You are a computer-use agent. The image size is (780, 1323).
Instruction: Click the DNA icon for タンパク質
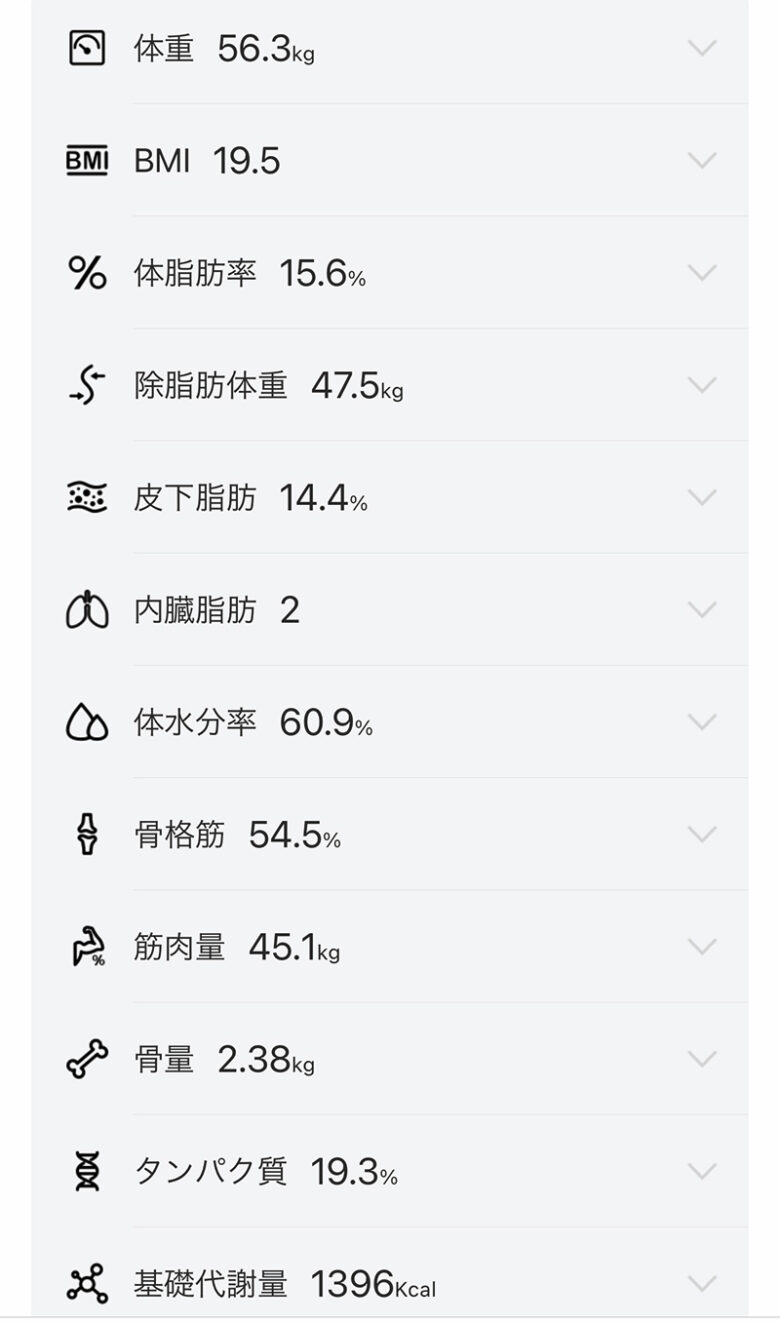(87, 1171)
